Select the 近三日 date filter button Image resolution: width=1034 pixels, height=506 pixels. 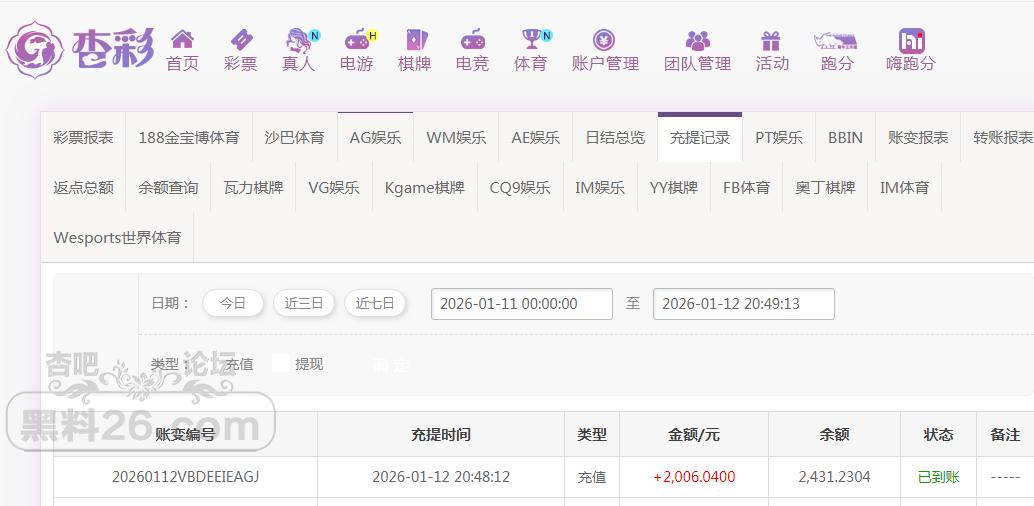point(304,303)
